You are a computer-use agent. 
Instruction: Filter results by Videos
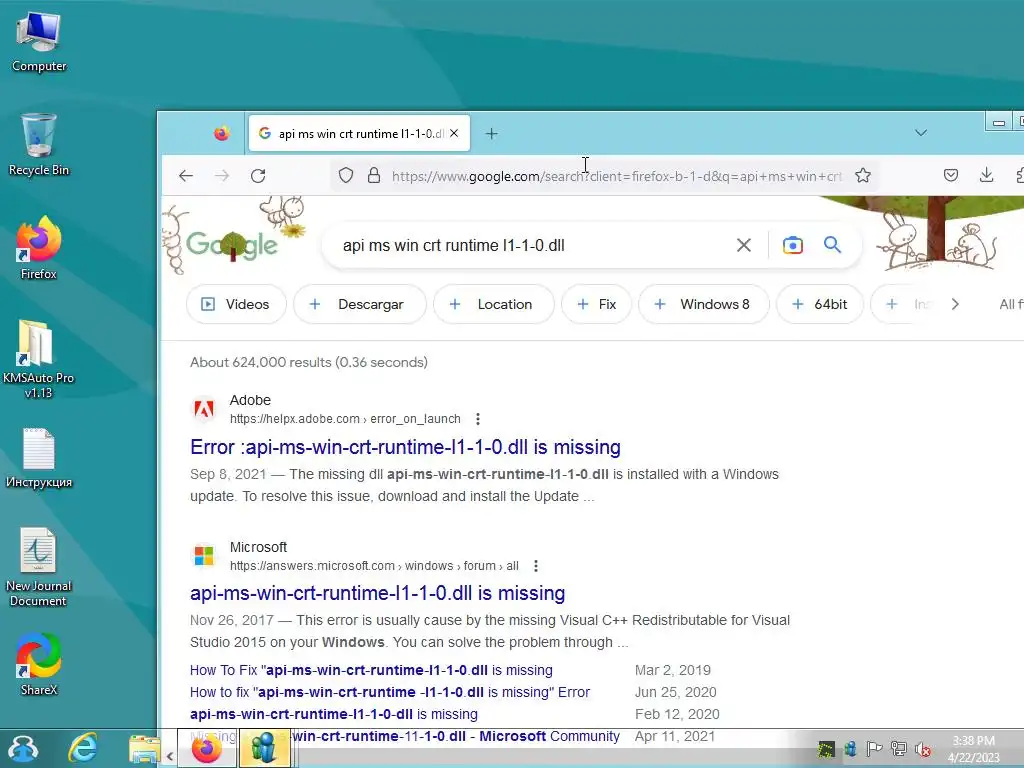(236, 304)
